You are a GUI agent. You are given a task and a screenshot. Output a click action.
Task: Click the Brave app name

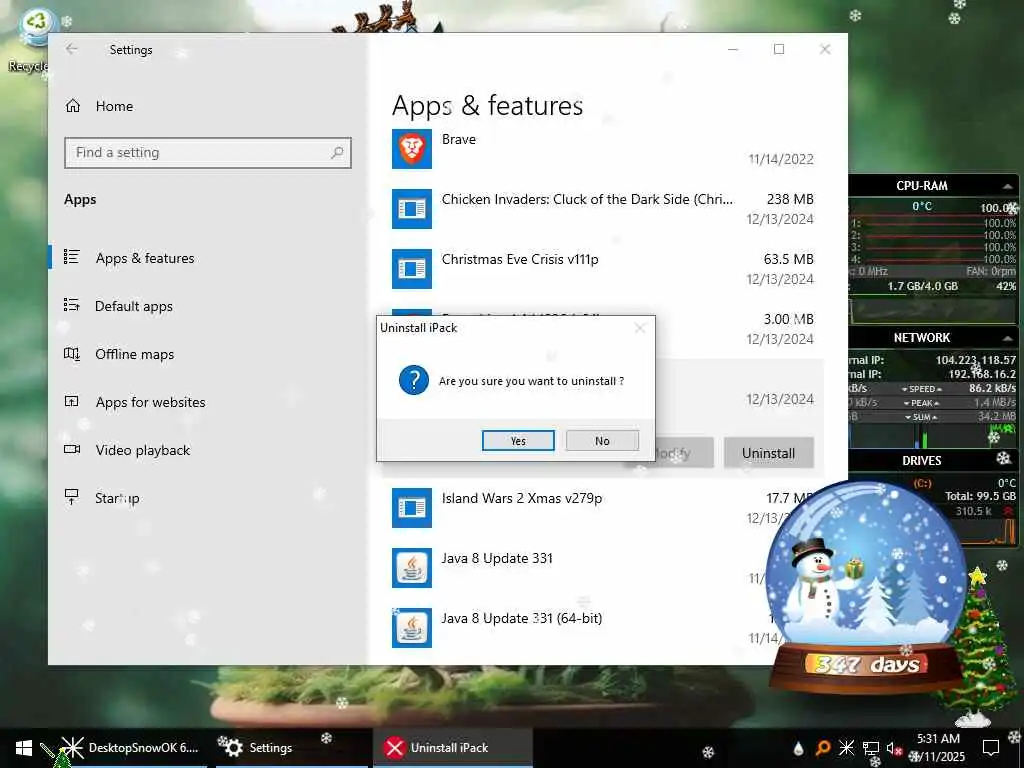[x=458, y=139]
